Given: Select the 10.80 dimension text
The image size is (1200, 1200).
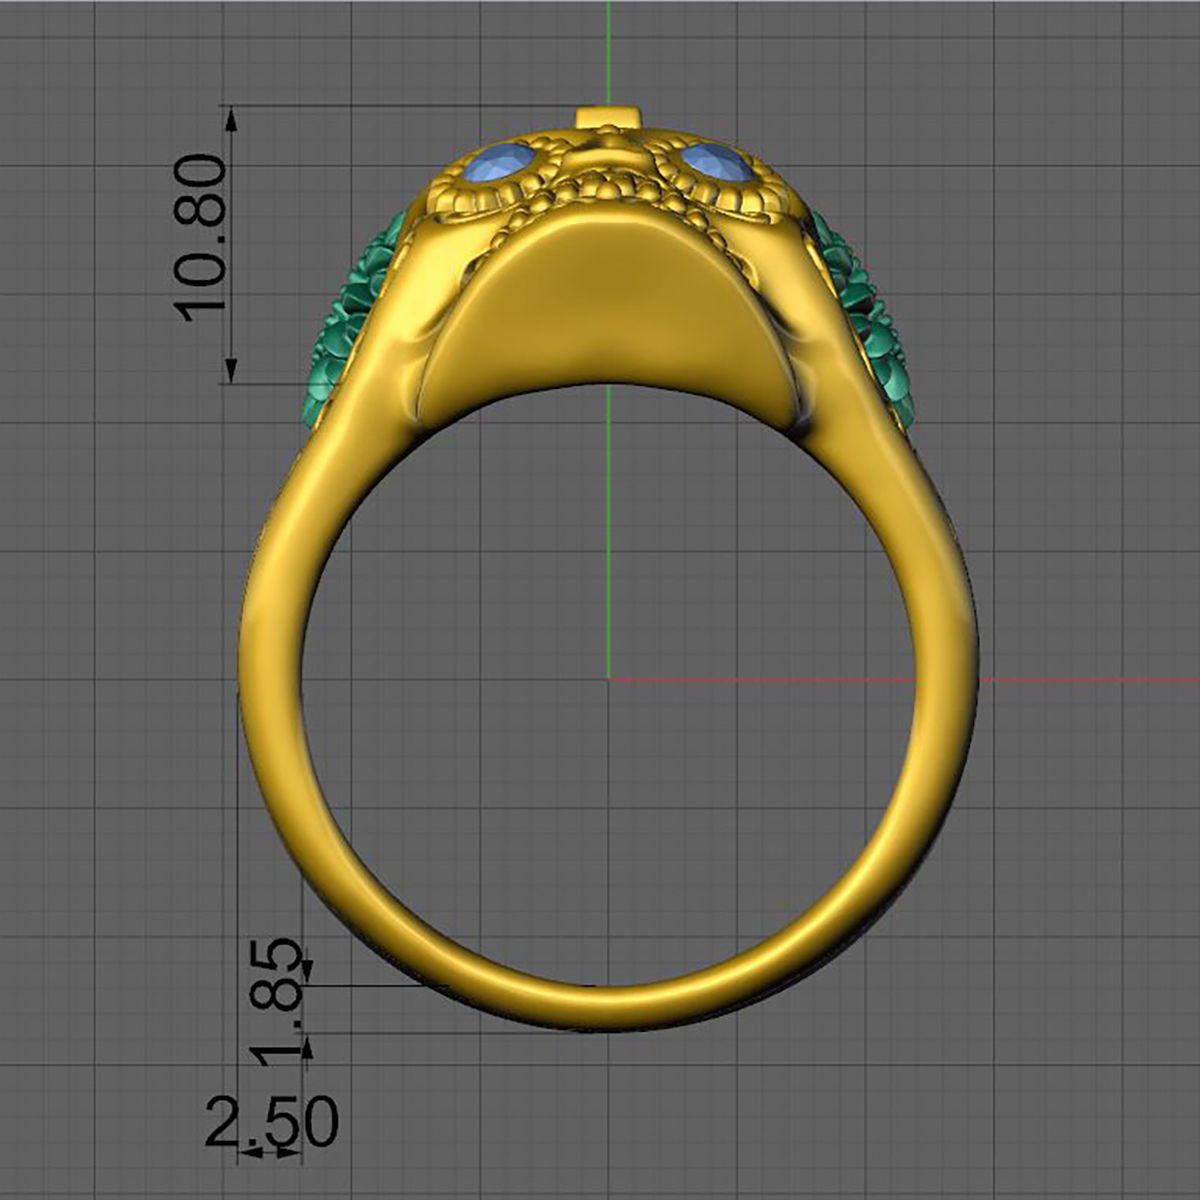Looking at the screenshot, I should [x=201, y=238].
